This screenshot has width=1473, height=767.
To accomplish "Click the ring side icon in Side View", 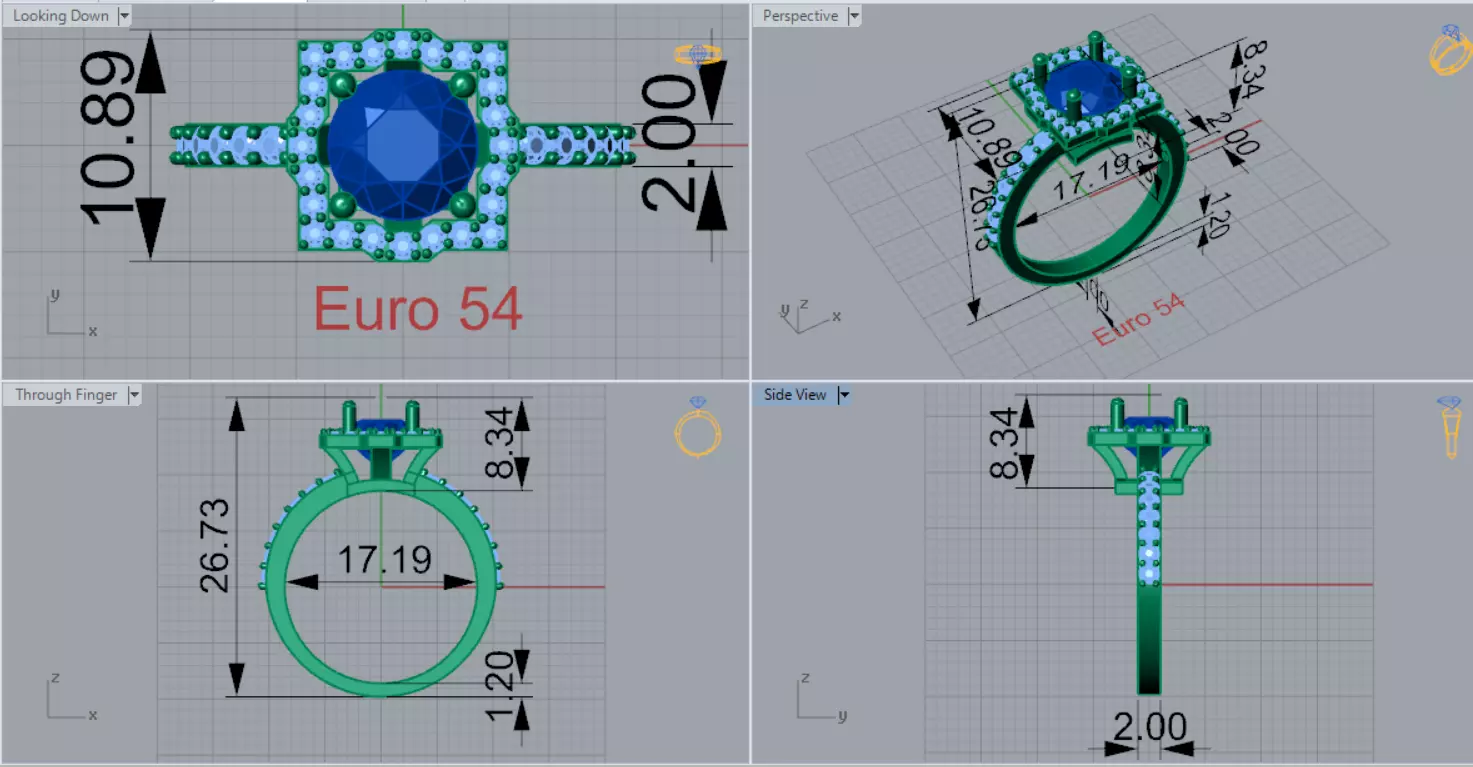I will pyautogui.click(x=1450, y=427).
